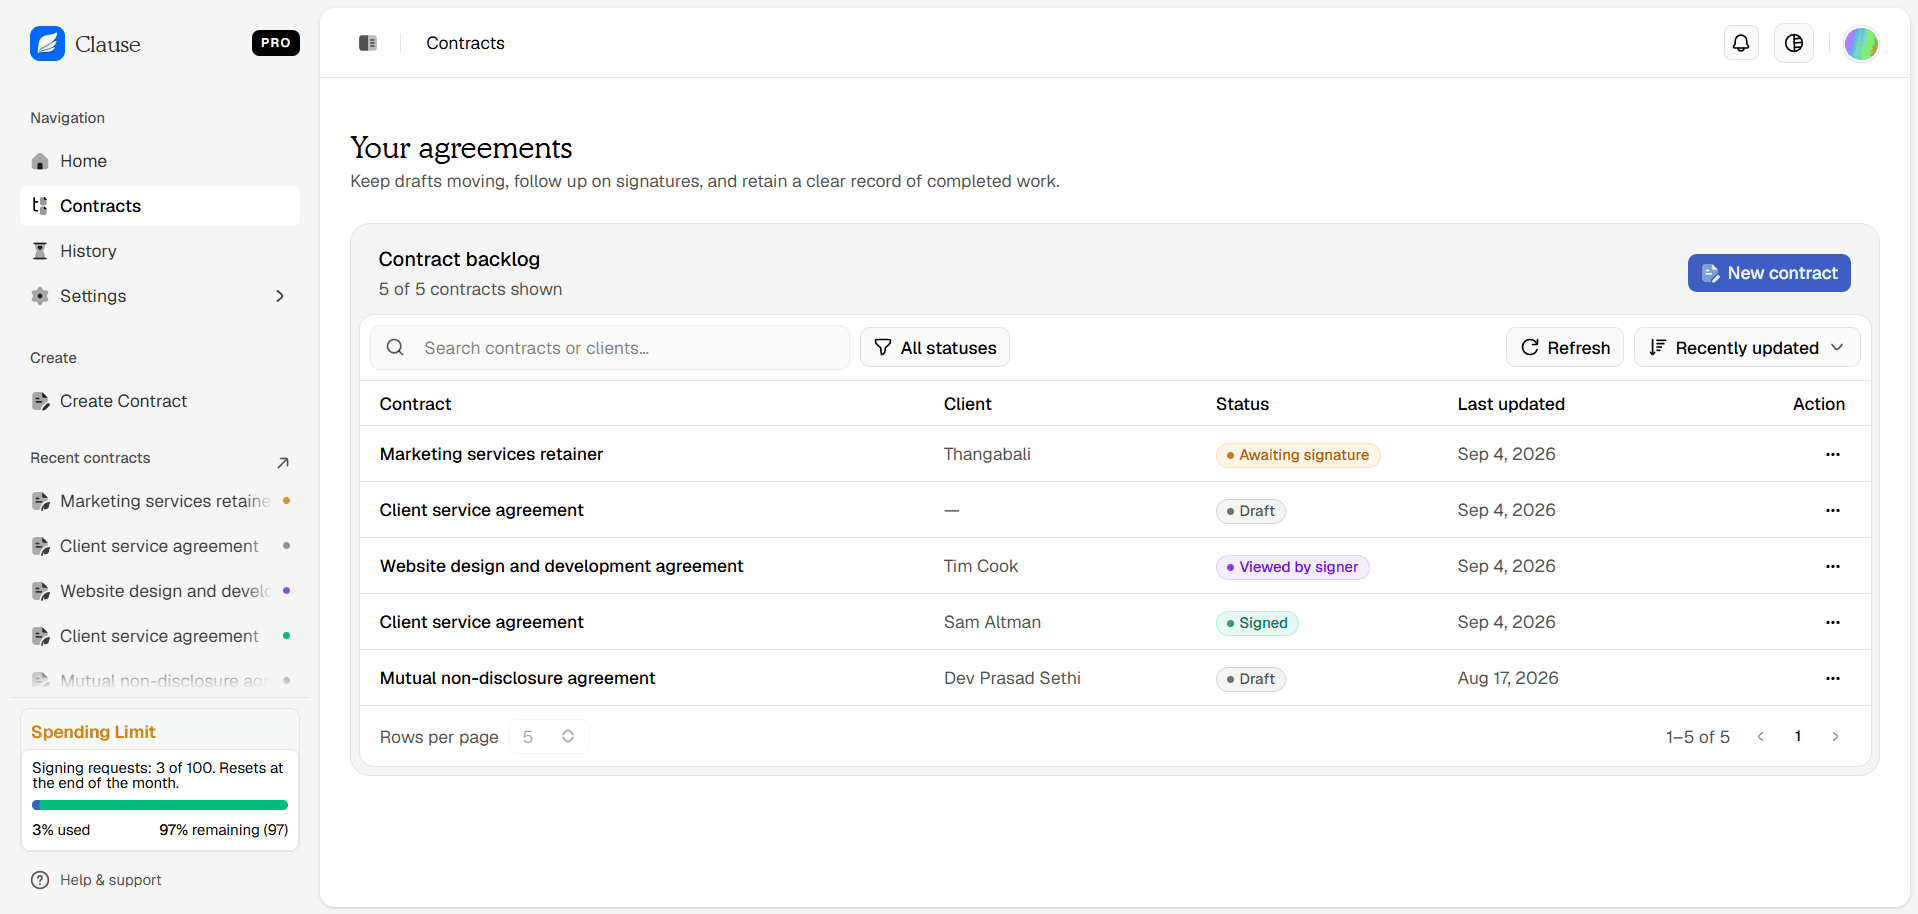Open recent Marketing services retainer item
The image size is (1918, 914).
pyautogui.click(x=160, y=501)
